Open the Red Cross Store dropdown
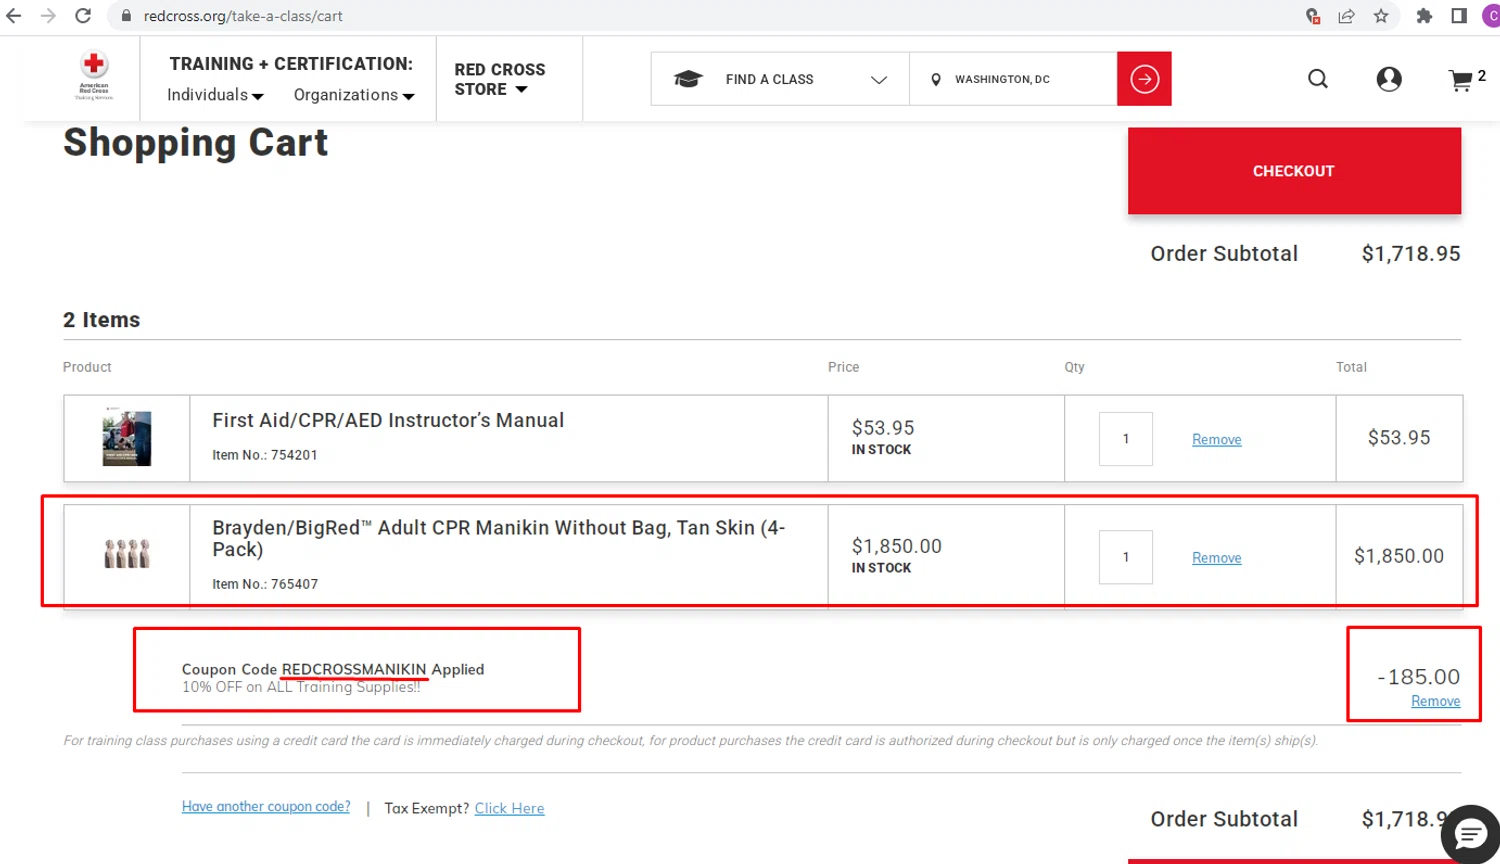Screen dimensions: 1500x864 (499, 79)
